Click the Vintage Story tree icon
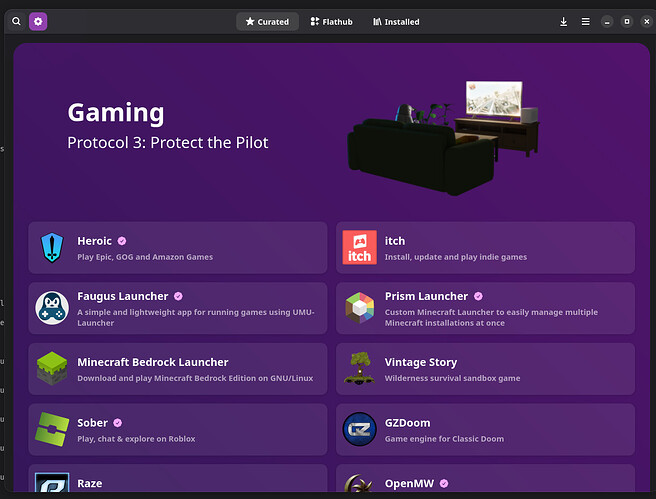This screenshot has width=656, height=499. 359,368
